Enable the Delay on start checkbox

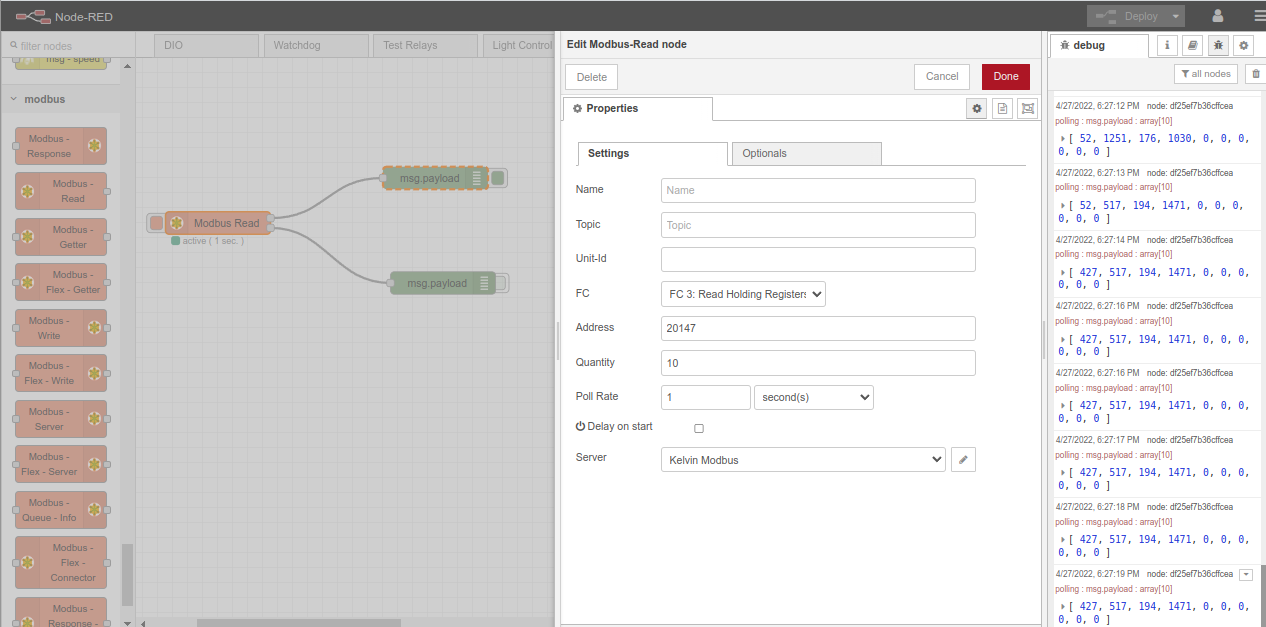click(699, 428)
